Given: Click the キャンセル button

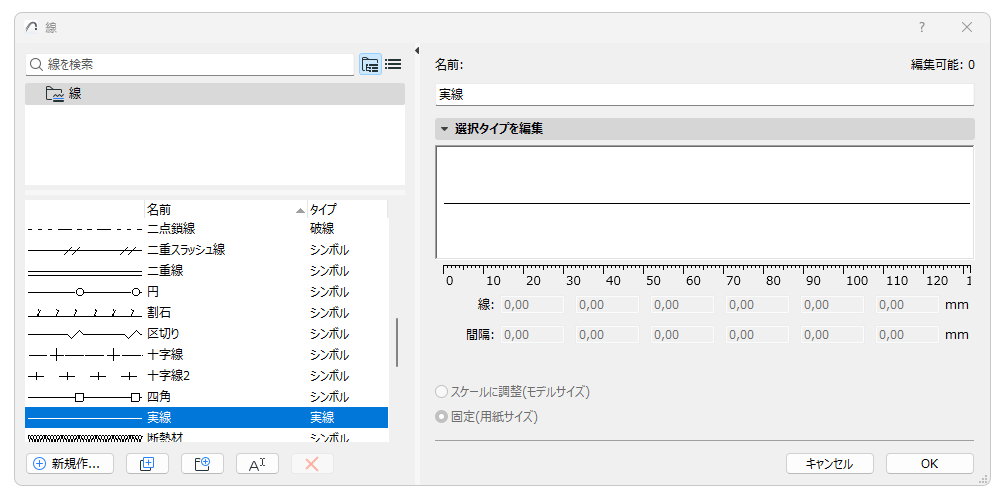Looking at the screenshot, I should pos(829,464).
